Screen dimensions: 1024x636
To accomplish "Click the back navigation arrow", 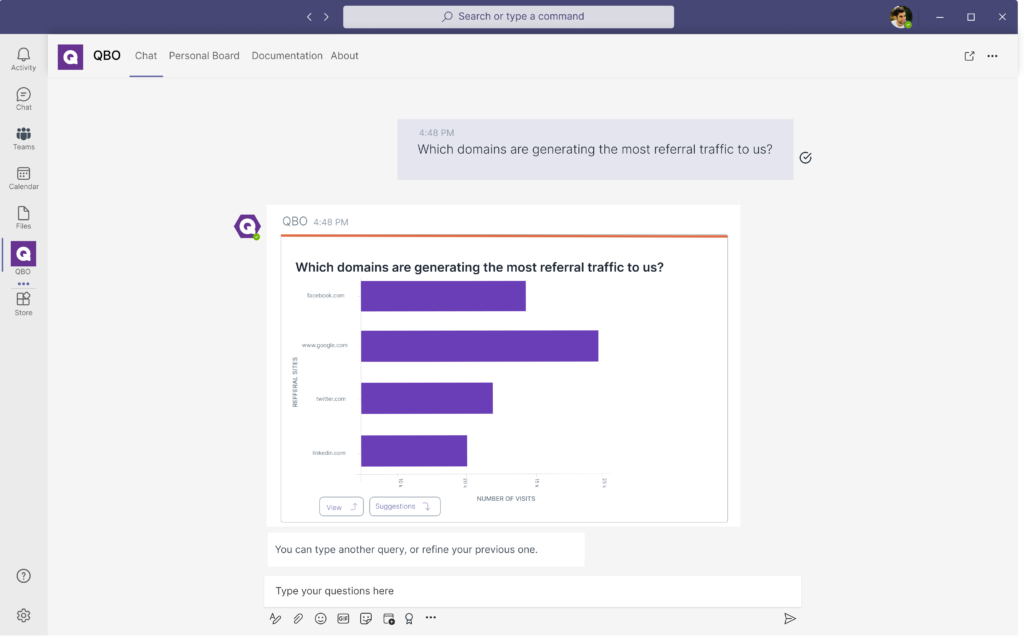I will pos(309,17).
